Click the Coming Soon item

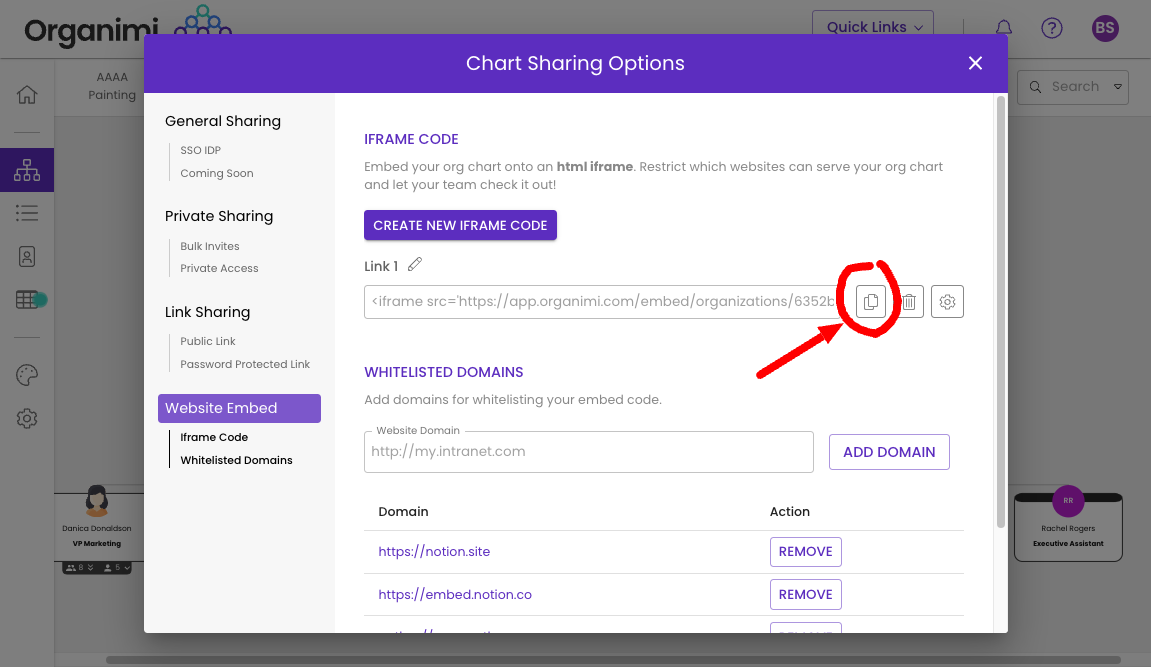coord(217,173)
